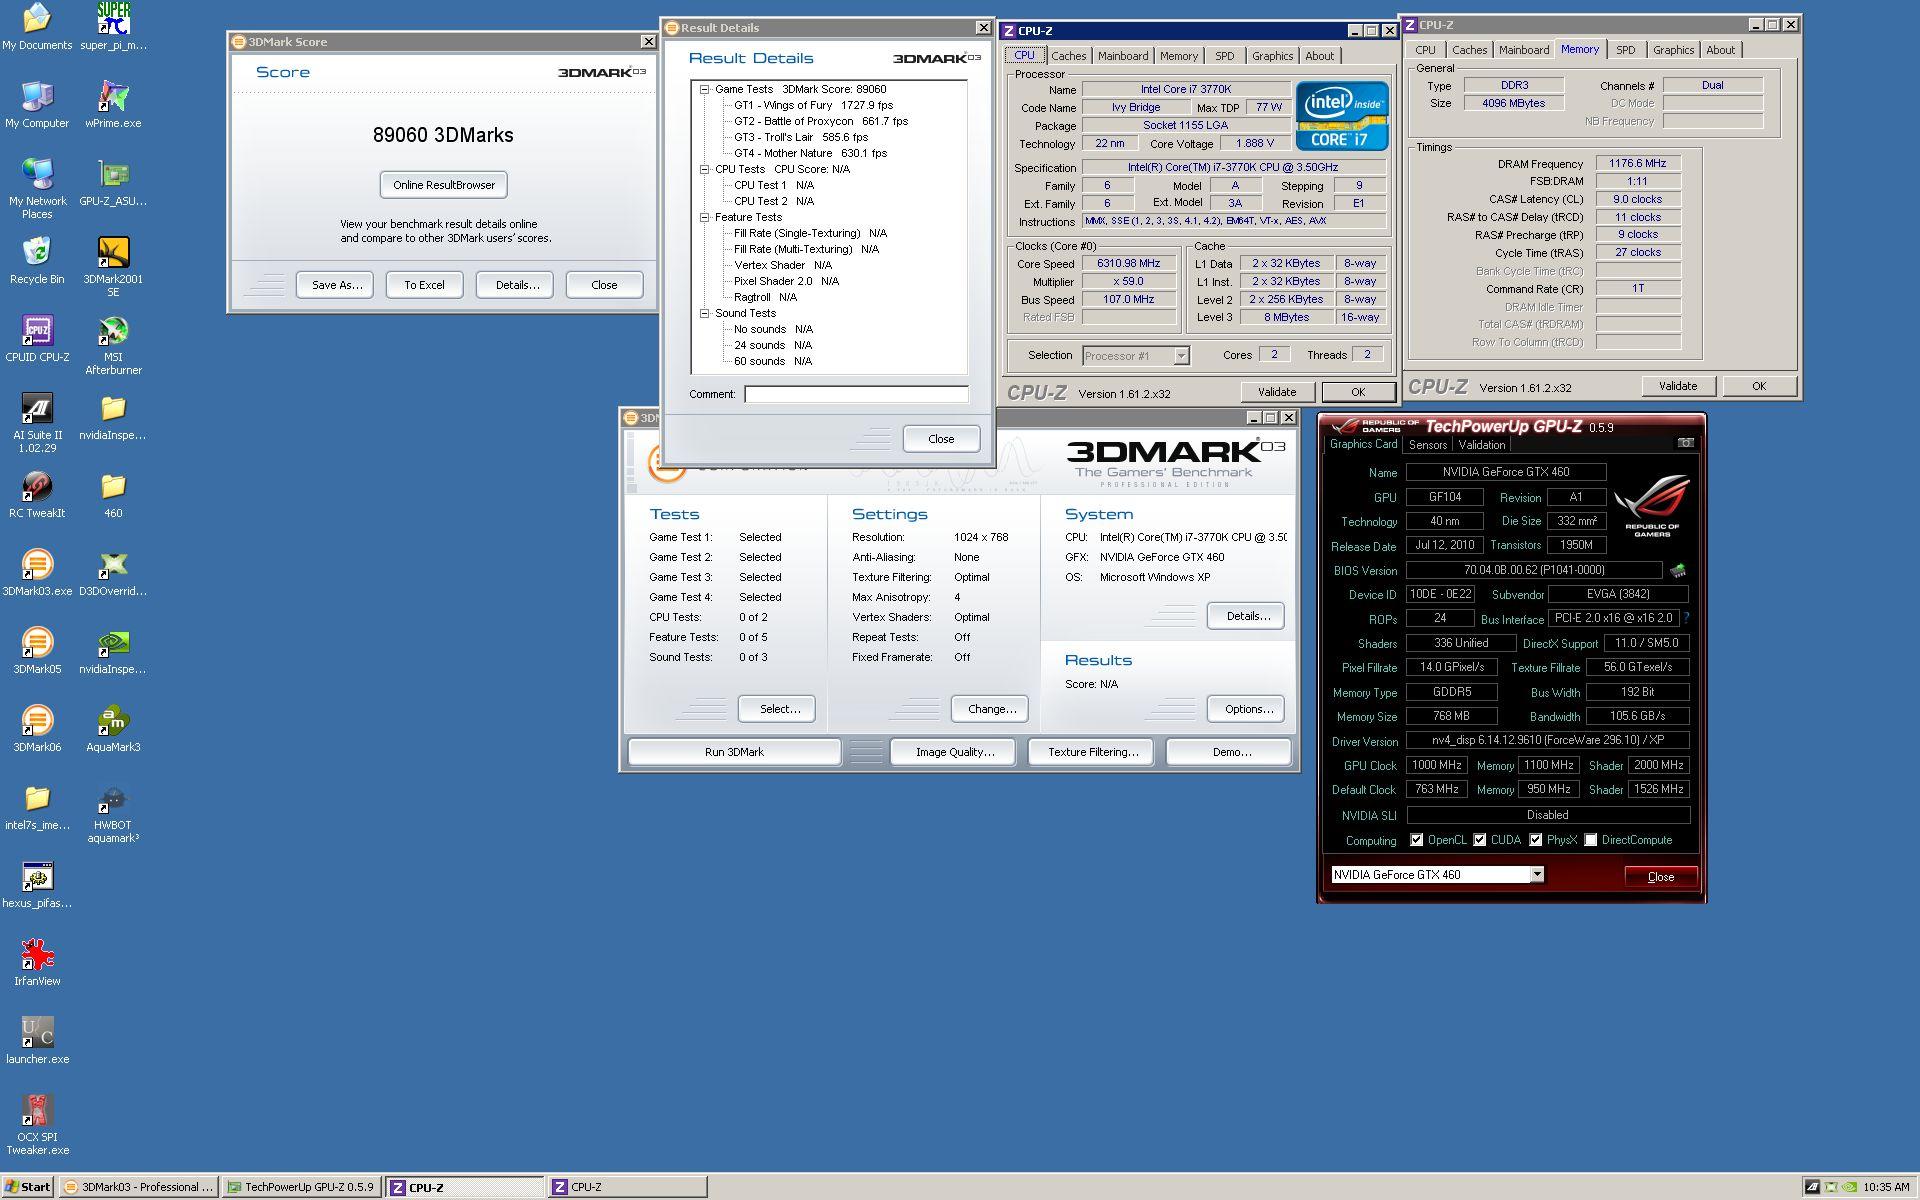The width and height of the screenshot is (1920, 1200).
Task: Launch the HWBOT aquamark³ desktop icon
Action: [113, 812]
